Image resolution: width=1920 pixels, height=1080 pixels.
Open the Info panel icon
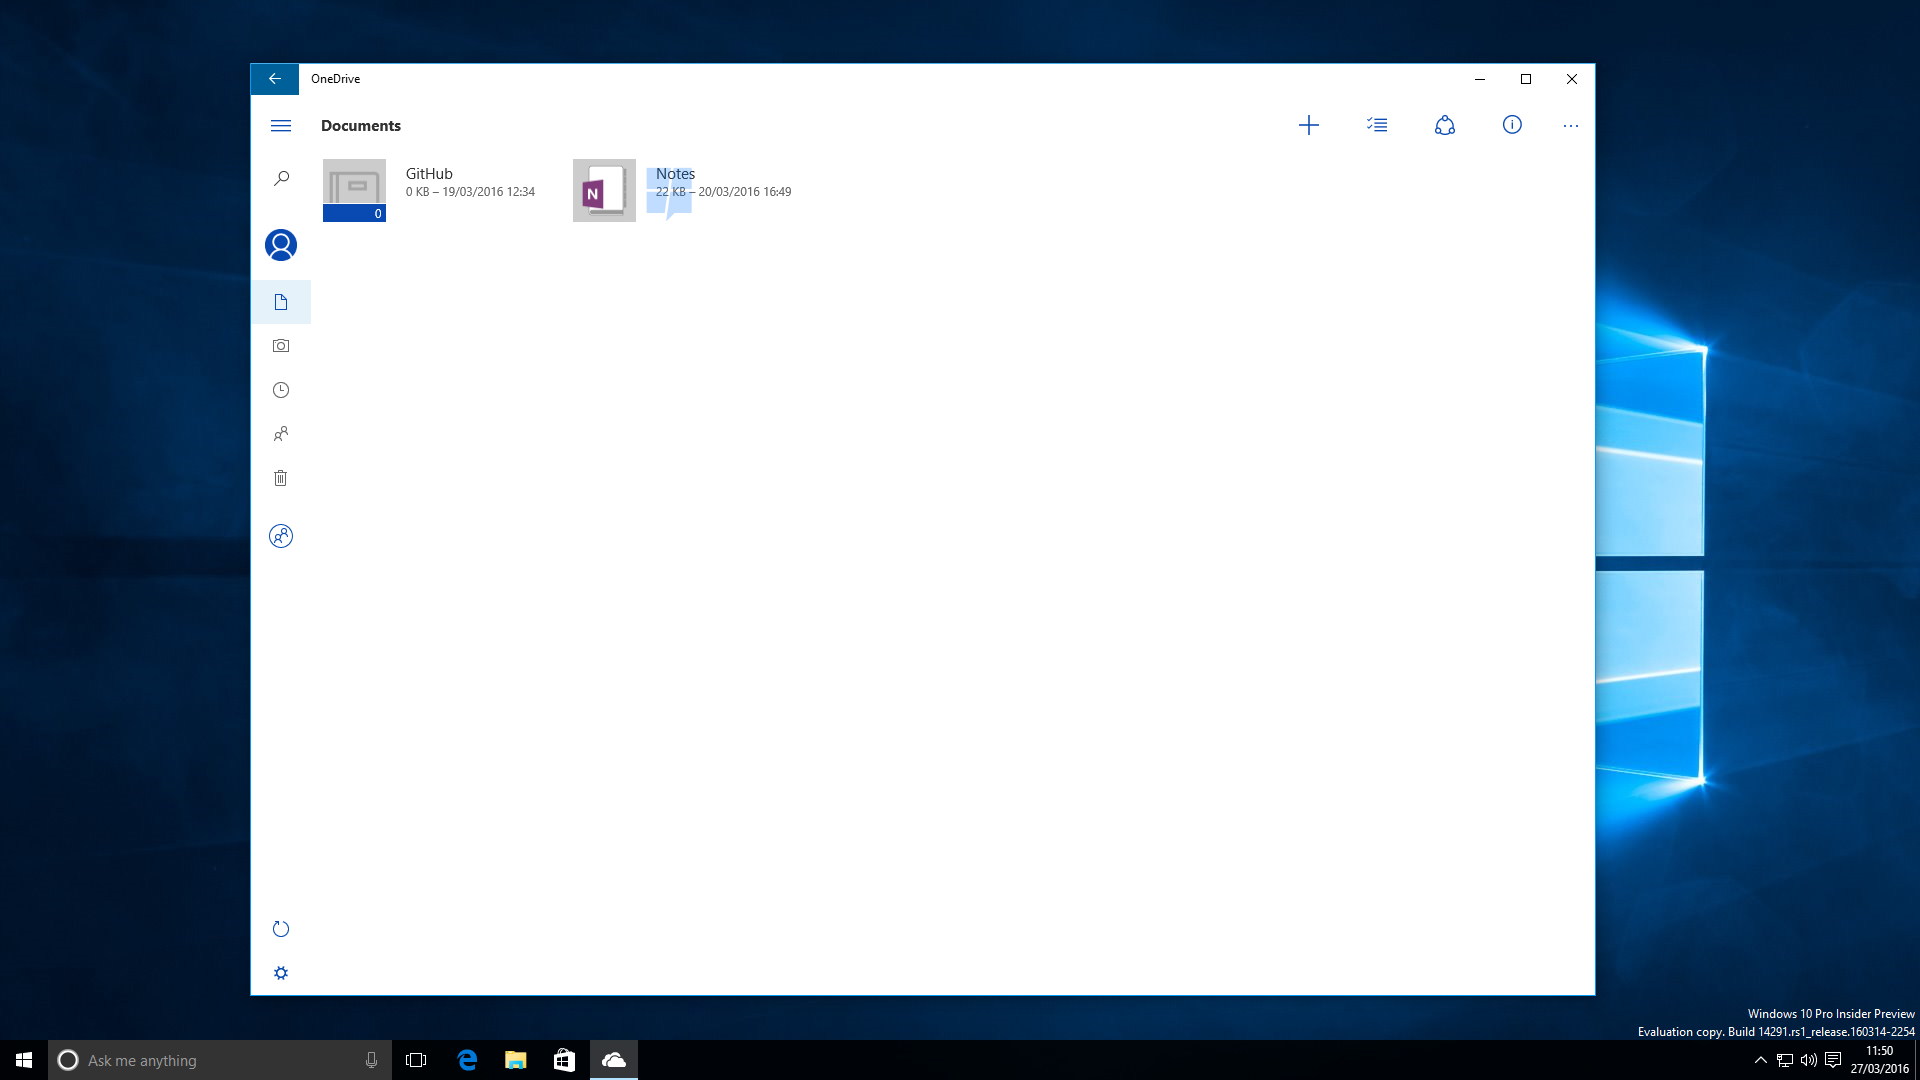tap(1513, 124)
